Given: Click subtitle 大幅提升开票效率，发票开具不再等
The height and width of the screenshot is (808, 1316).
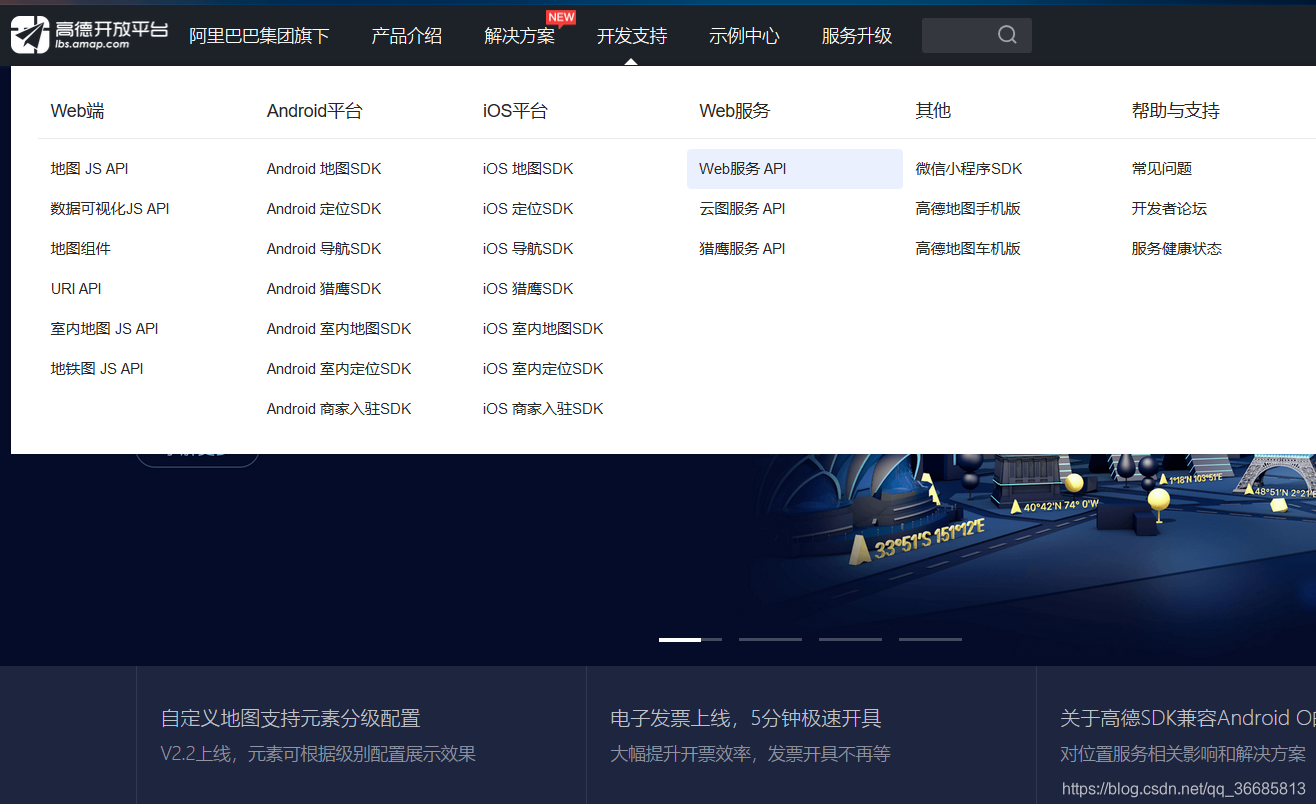Looking at the screenshot, I should pyautogui.click(x=750, y=754).
